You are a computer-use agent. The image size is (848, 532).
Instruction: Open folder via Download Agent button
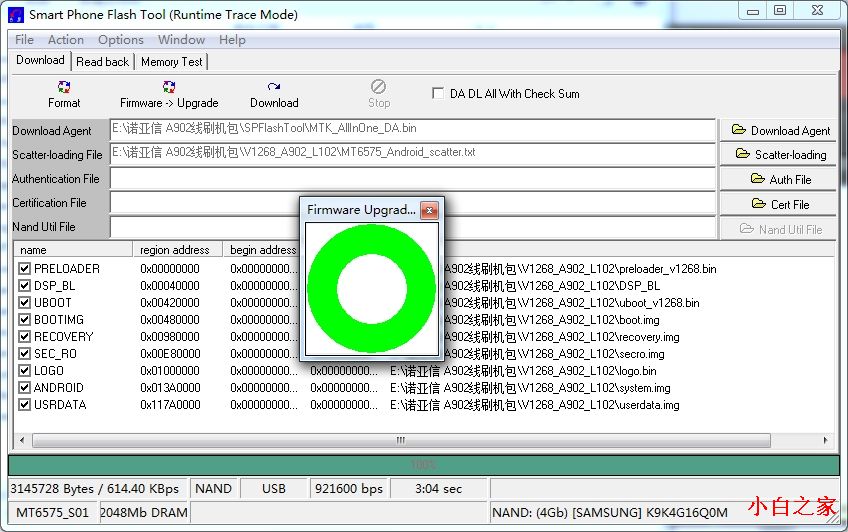click(778, 130)
